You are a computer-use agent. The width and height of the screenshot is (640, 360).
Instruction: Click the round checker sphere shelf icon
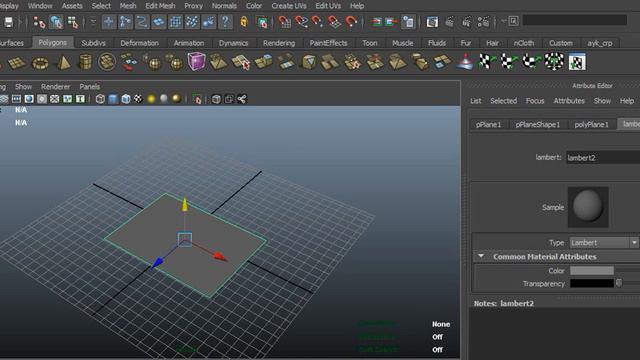pyautogui.click(x=554, y=62)
